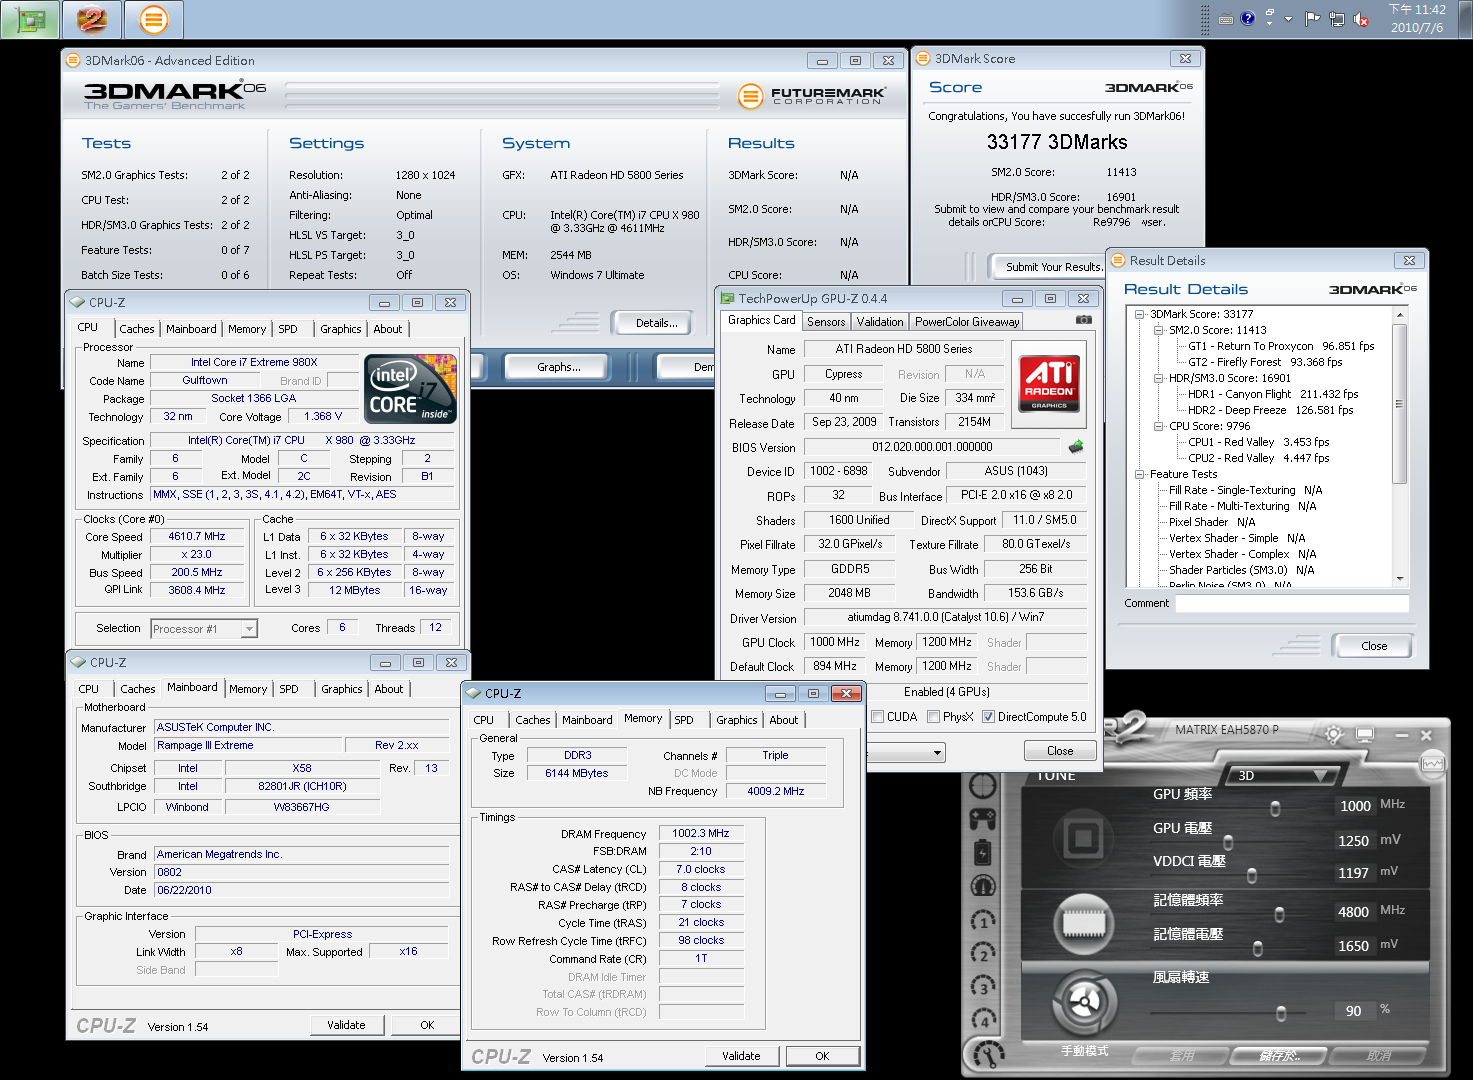Click the GPU chip icon in tuner
This screenshot has height=1080, width=1473.
tap(1083, 836)
